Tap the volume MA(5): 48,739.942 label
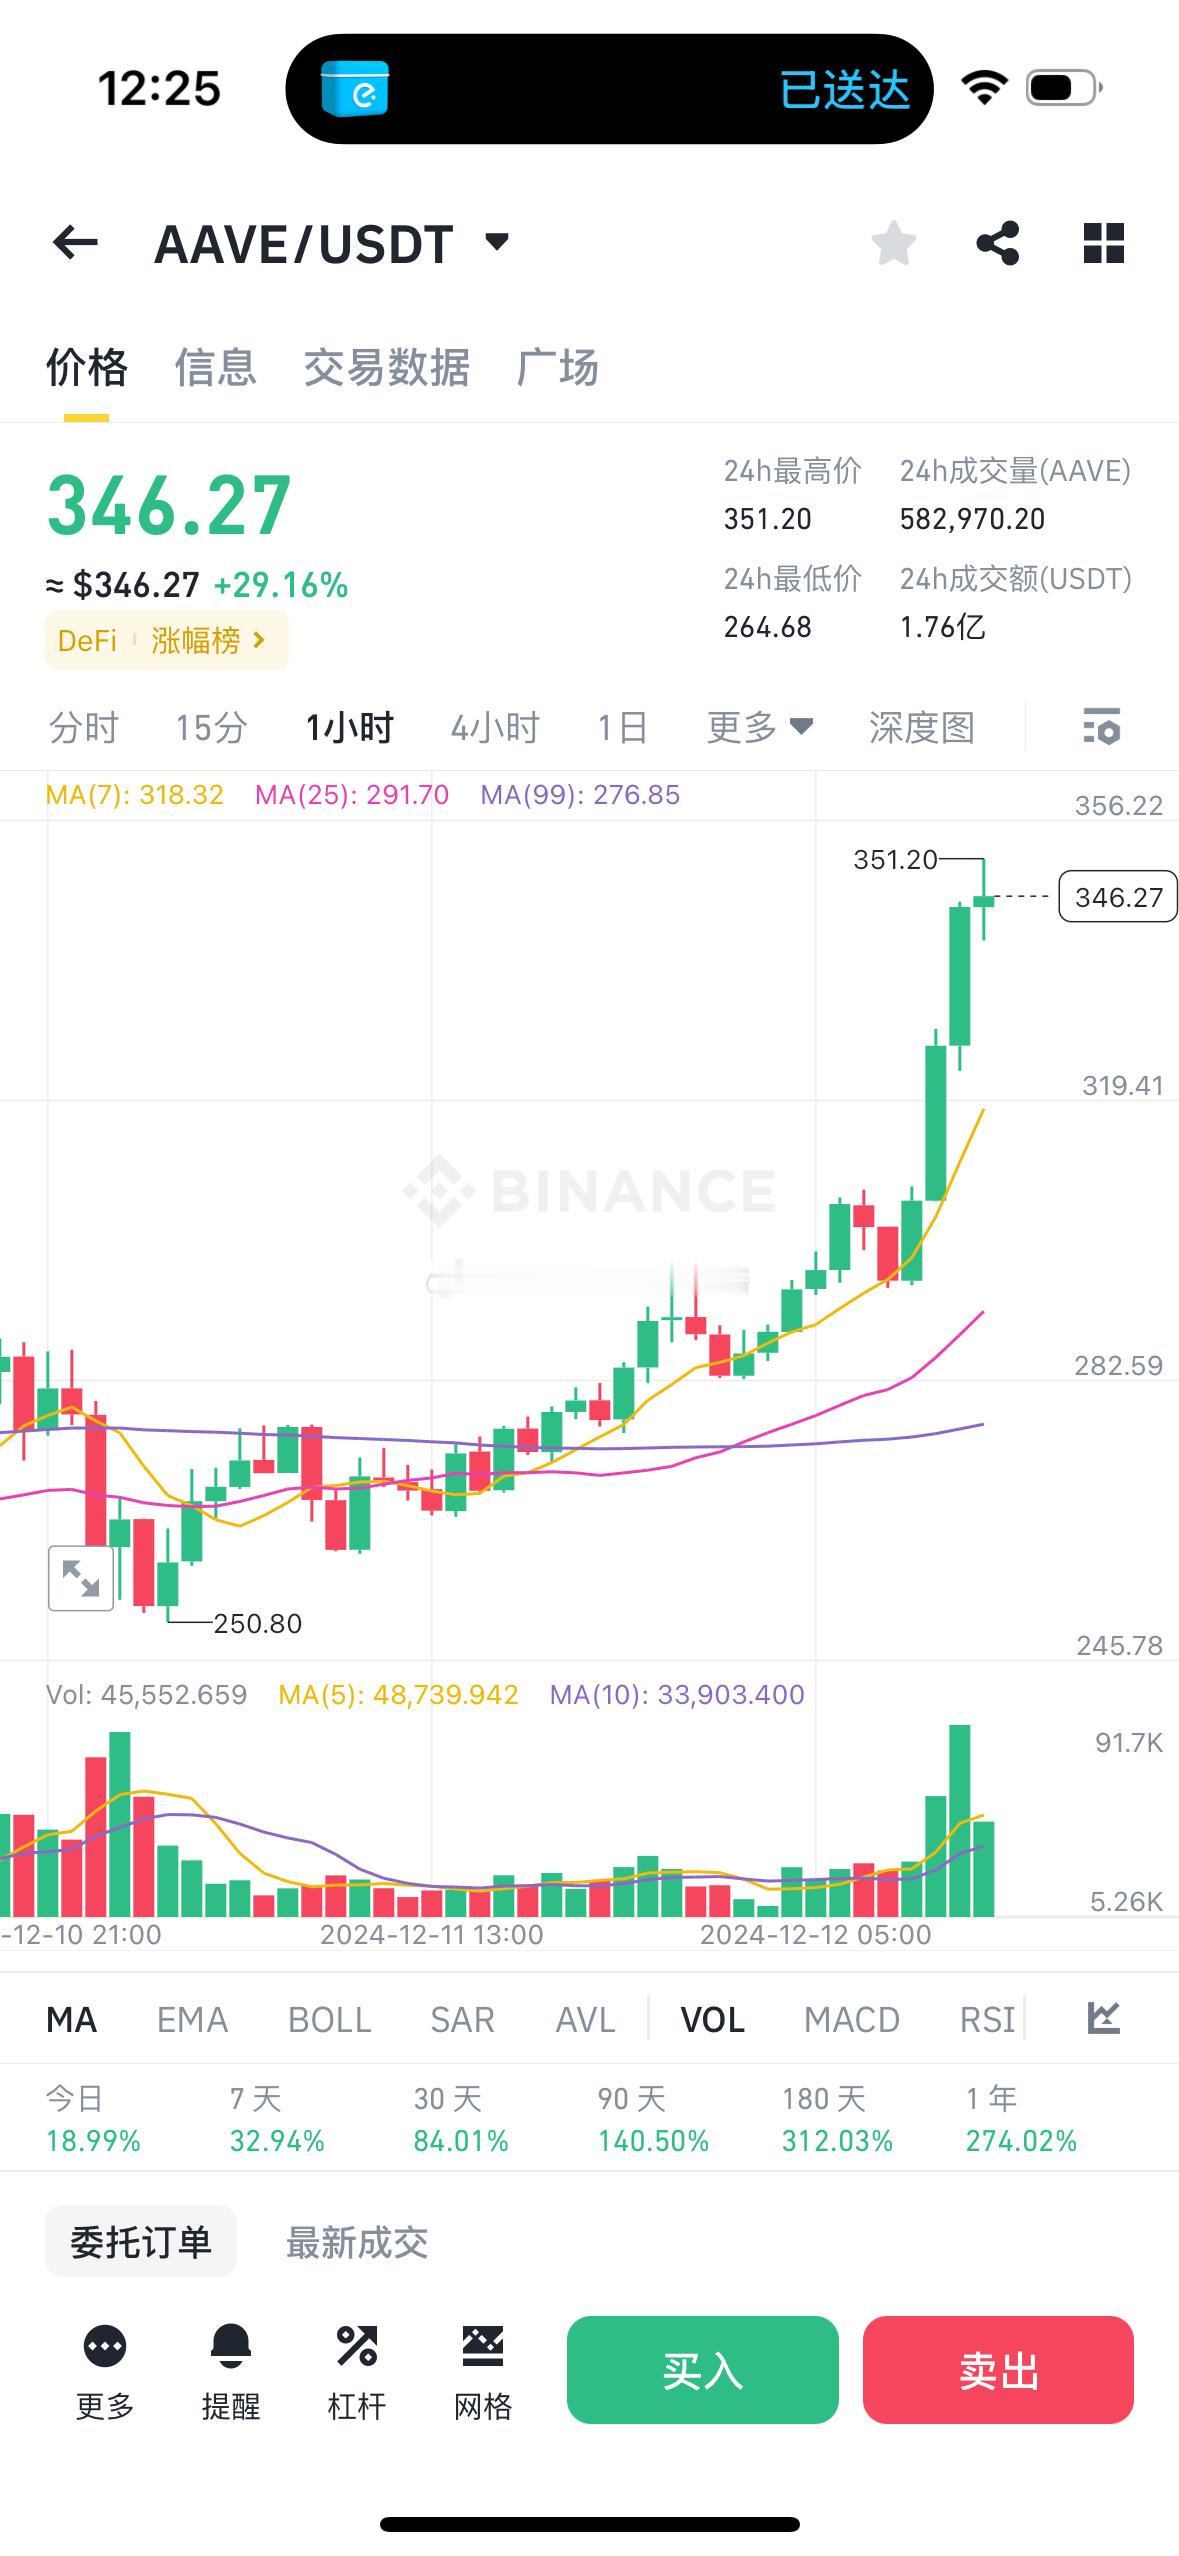This screenshot has height=2556, width=1179. tap(398, 1695)
